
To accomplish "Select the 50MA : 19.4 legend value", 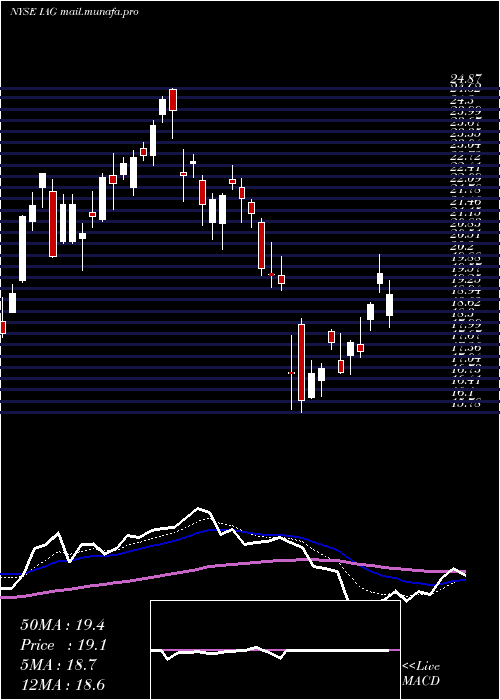I will tap(62, 625).
